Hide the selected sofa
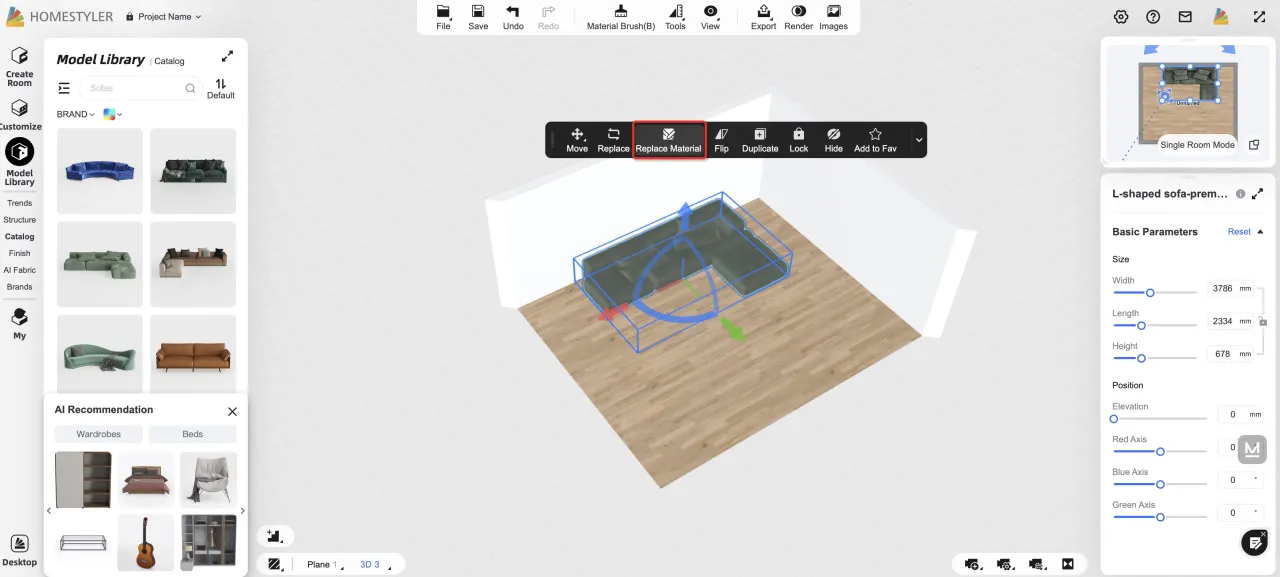The image size is (1280, 577). tap(833, 140)
